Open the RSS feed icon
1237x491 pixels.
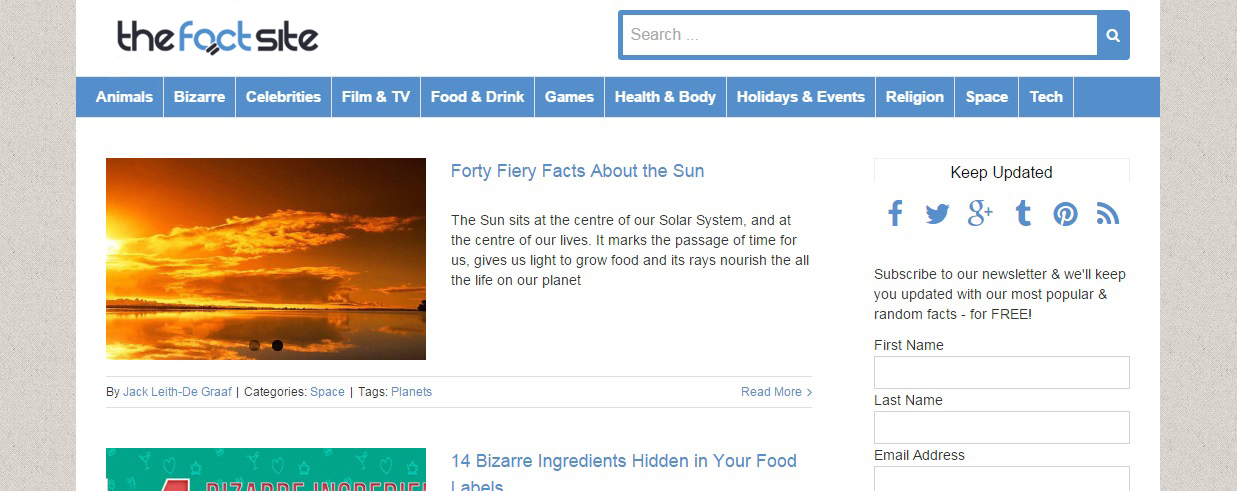(1108, 213)
